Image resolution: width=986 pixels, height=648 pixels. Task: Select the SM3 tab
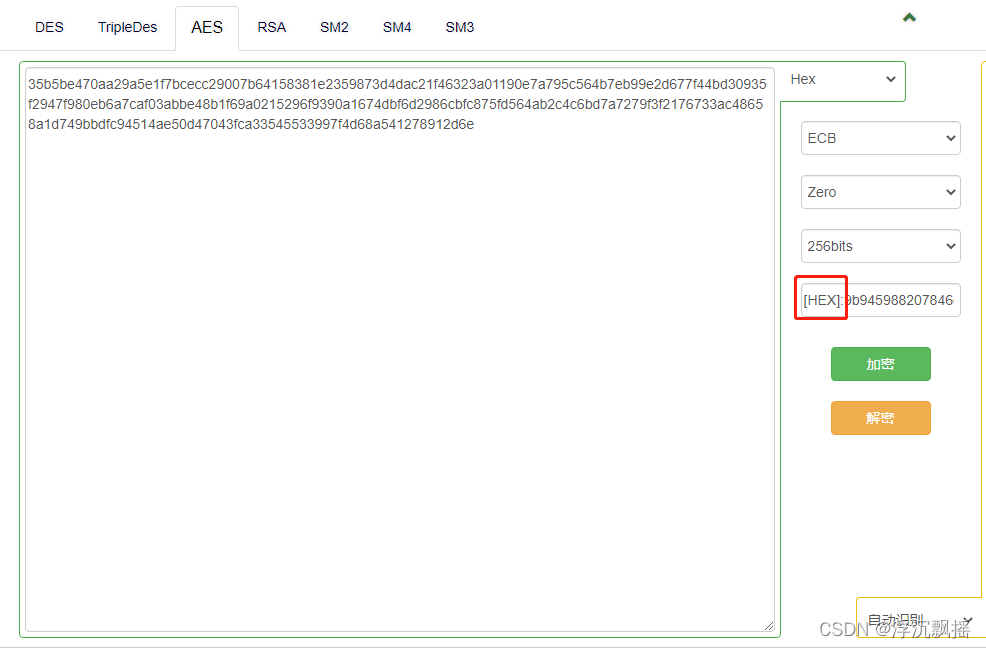tap(460, 28)
